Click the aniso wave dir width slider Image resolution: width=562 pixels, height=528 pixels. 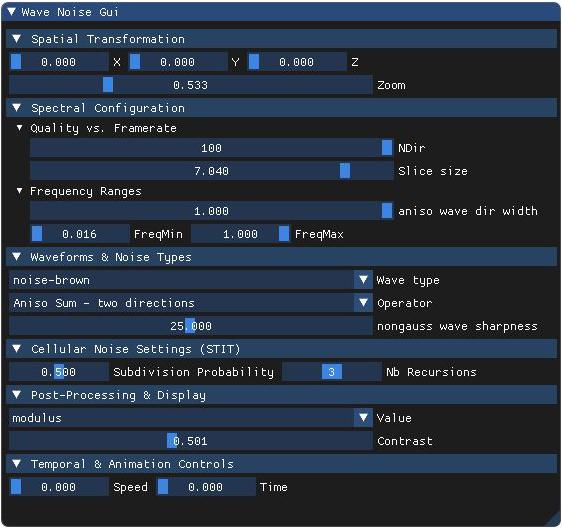(x=211, y=211)
